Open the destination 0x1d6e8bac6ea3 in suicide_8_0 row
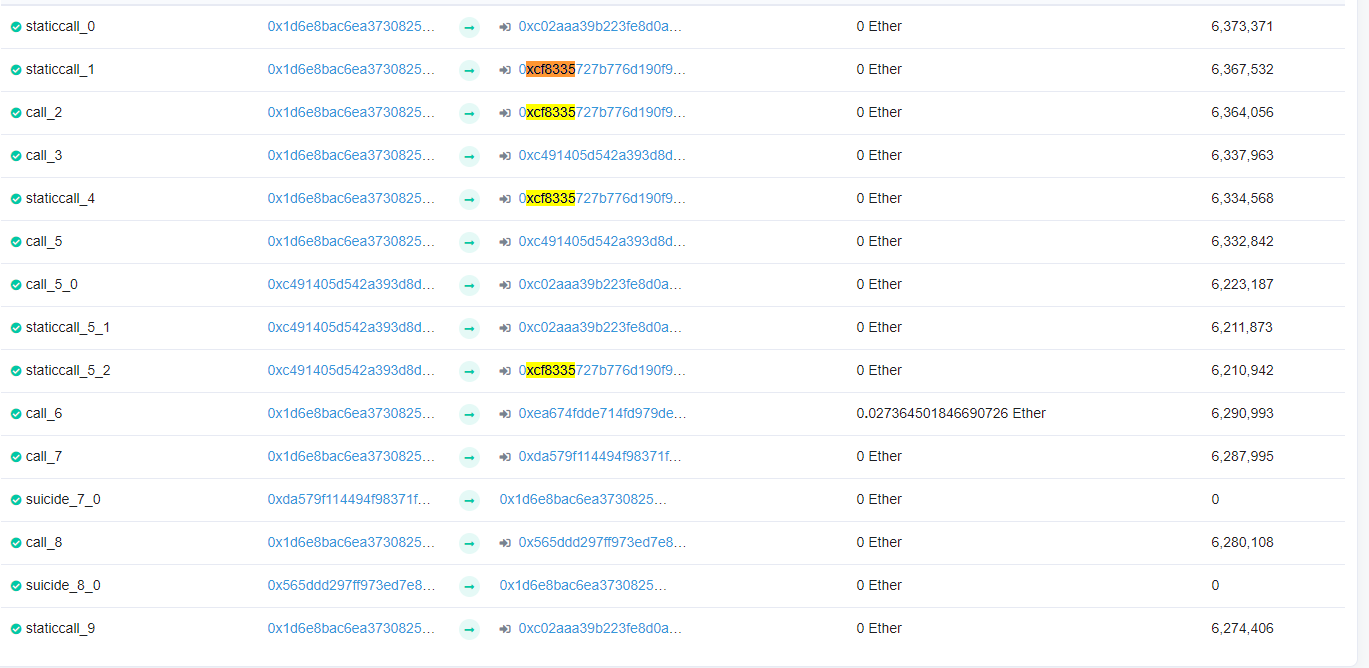Image resolution: width=1369 pixels, height=668 pixels. [583, 586]
